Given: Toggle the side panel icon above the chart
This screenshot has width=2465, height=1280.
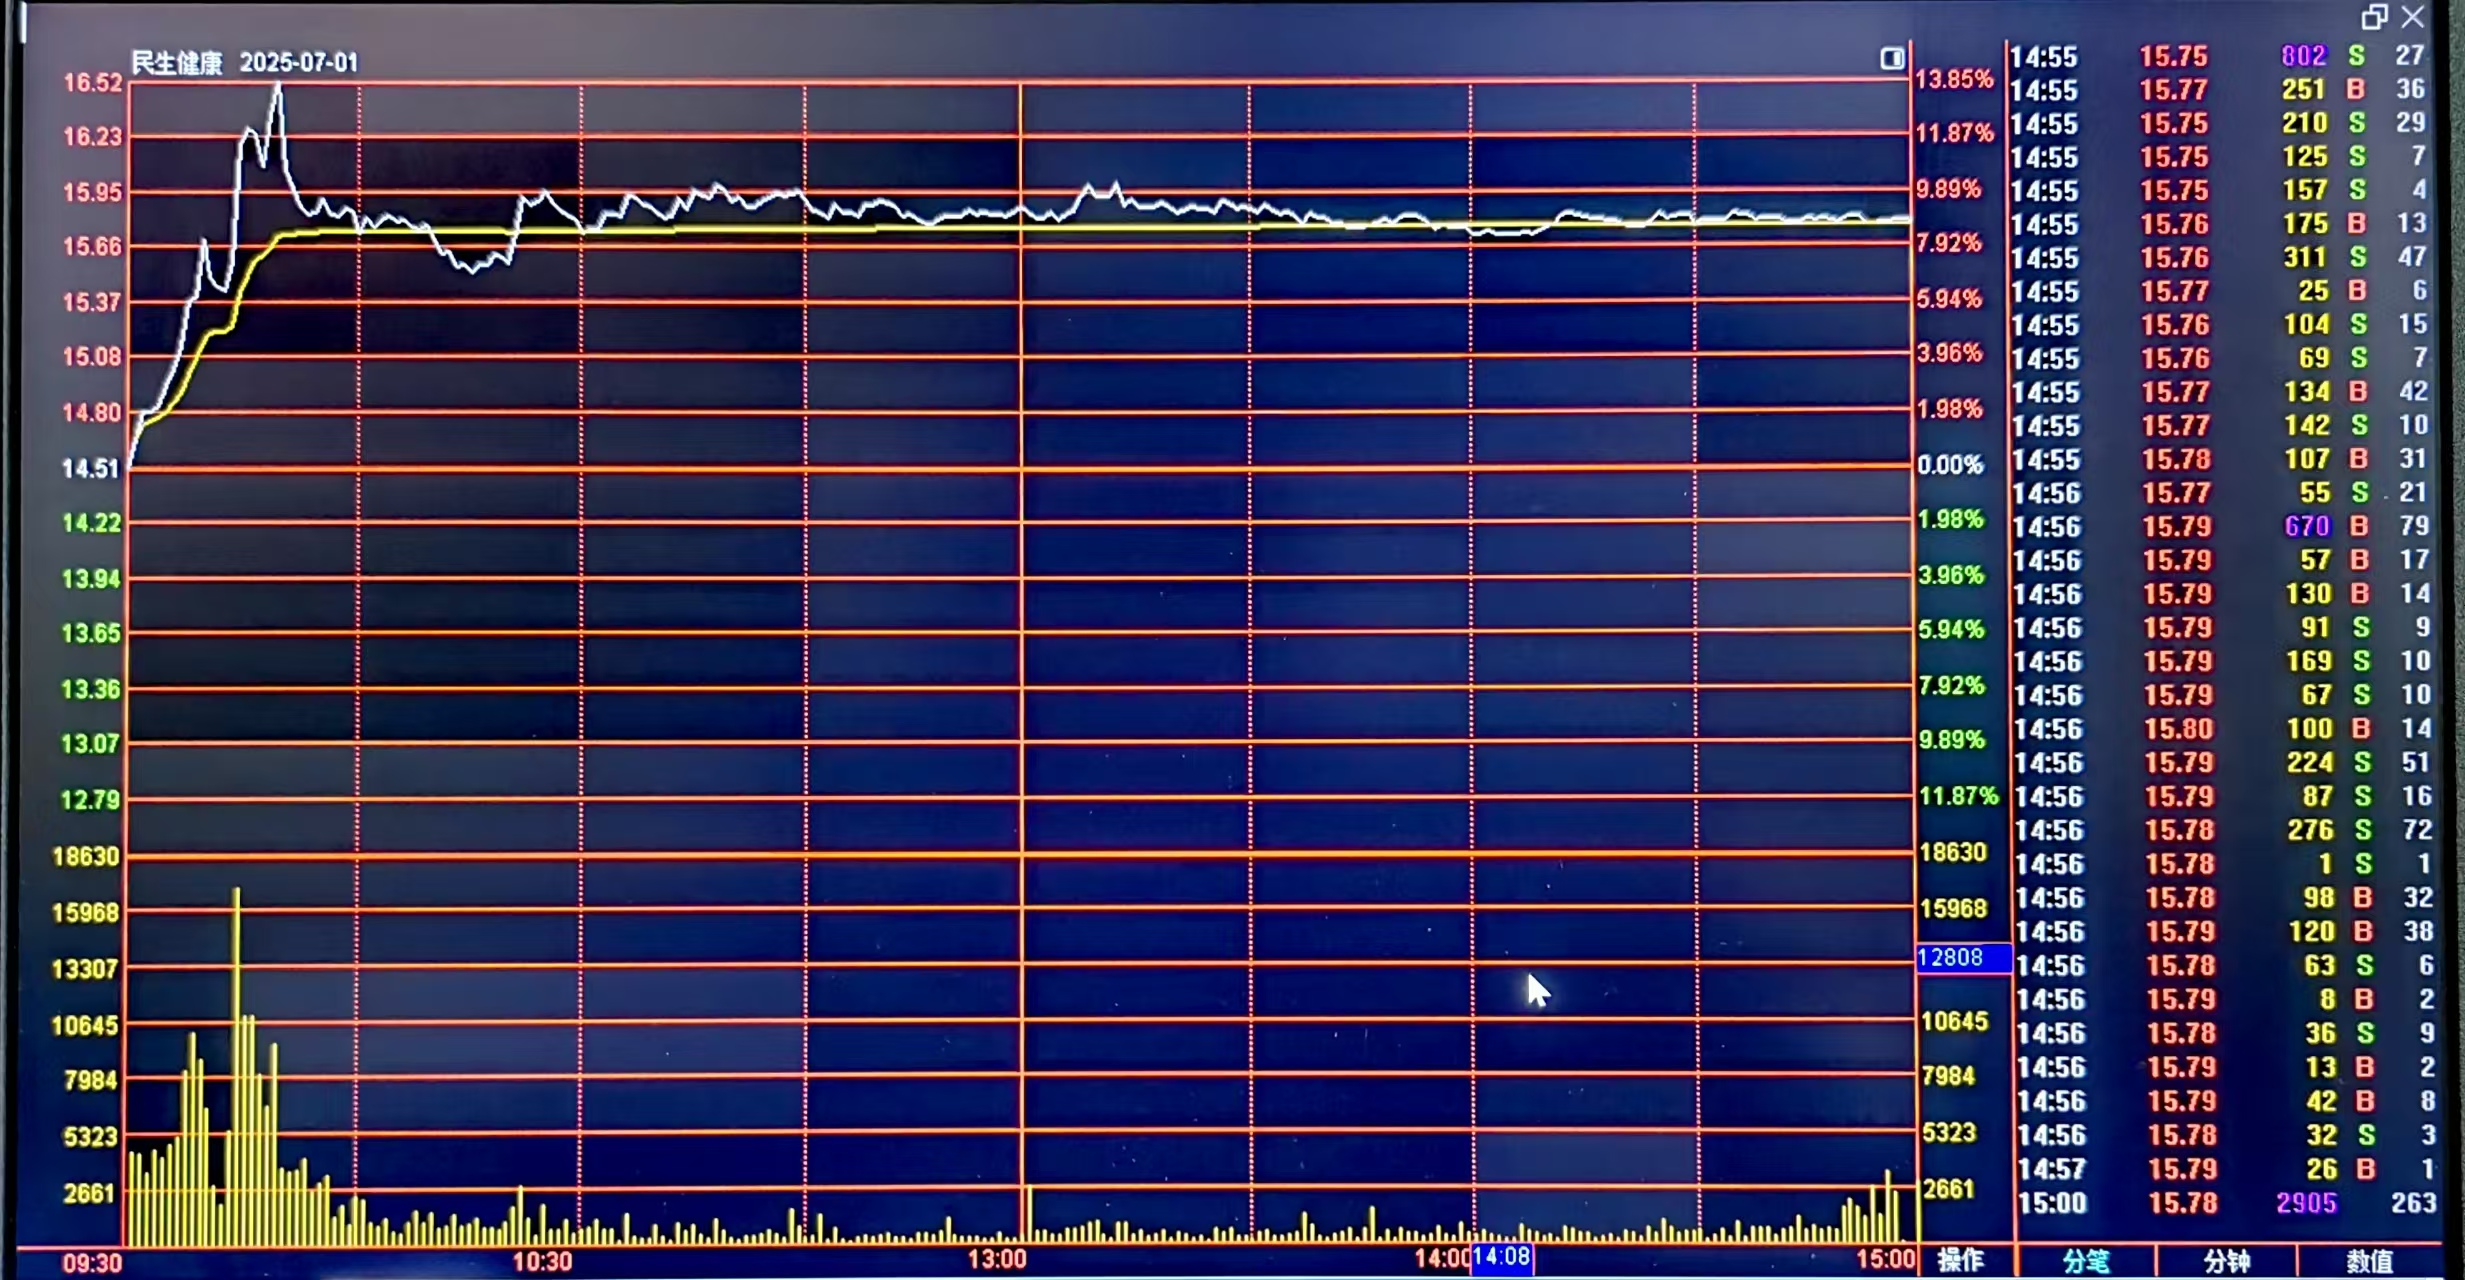Looking at the screenshot, I should (1891, 59).
